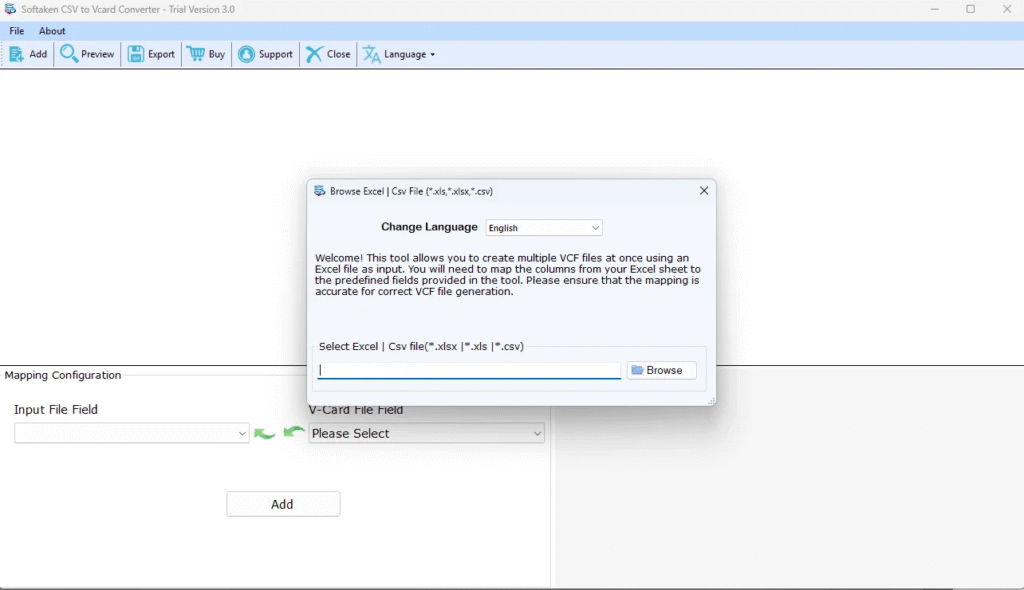Open the Buy cart option

click(x=206, y=54)
